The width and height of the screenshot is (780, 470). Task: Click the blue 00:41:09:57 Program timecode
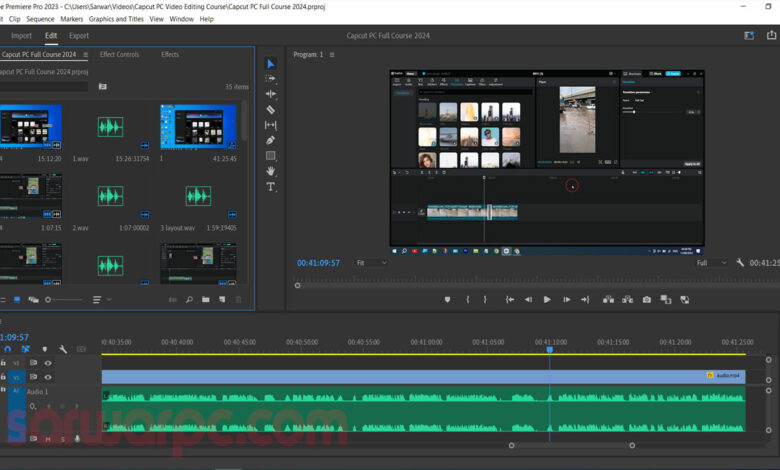coord(318,263)
